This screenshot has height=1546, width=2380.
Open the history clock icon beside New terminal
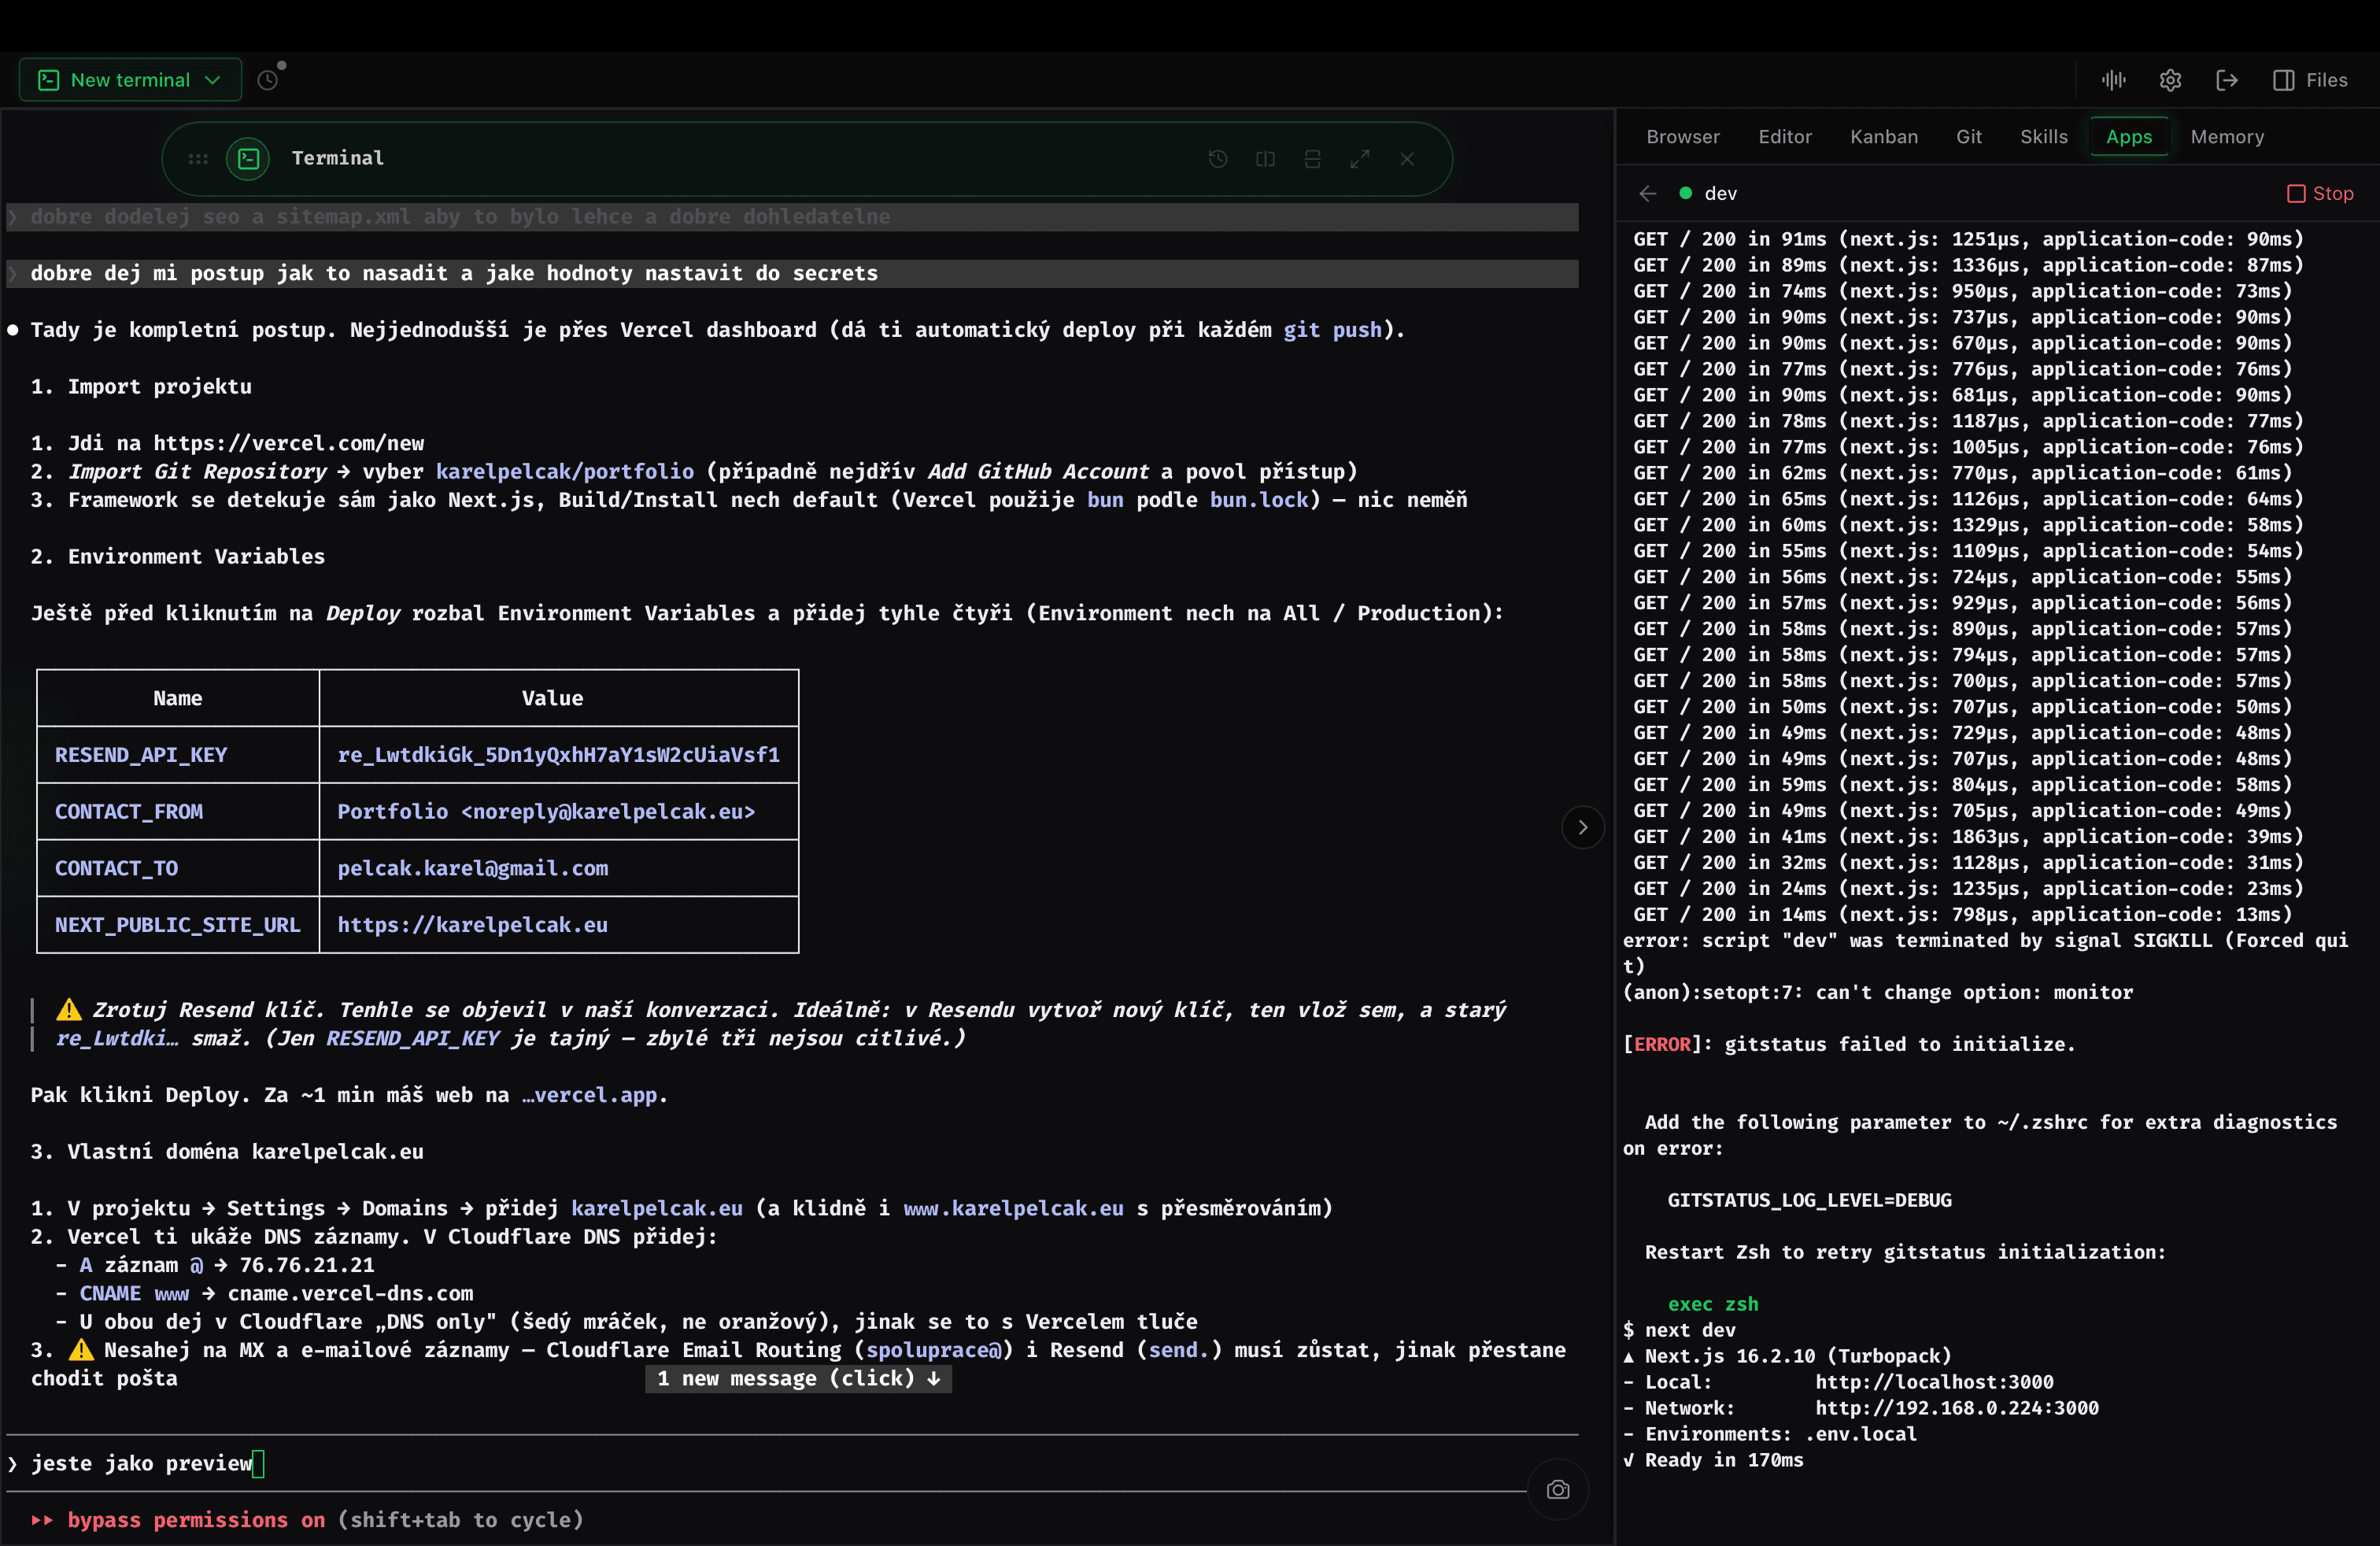[x=268, y=80]
